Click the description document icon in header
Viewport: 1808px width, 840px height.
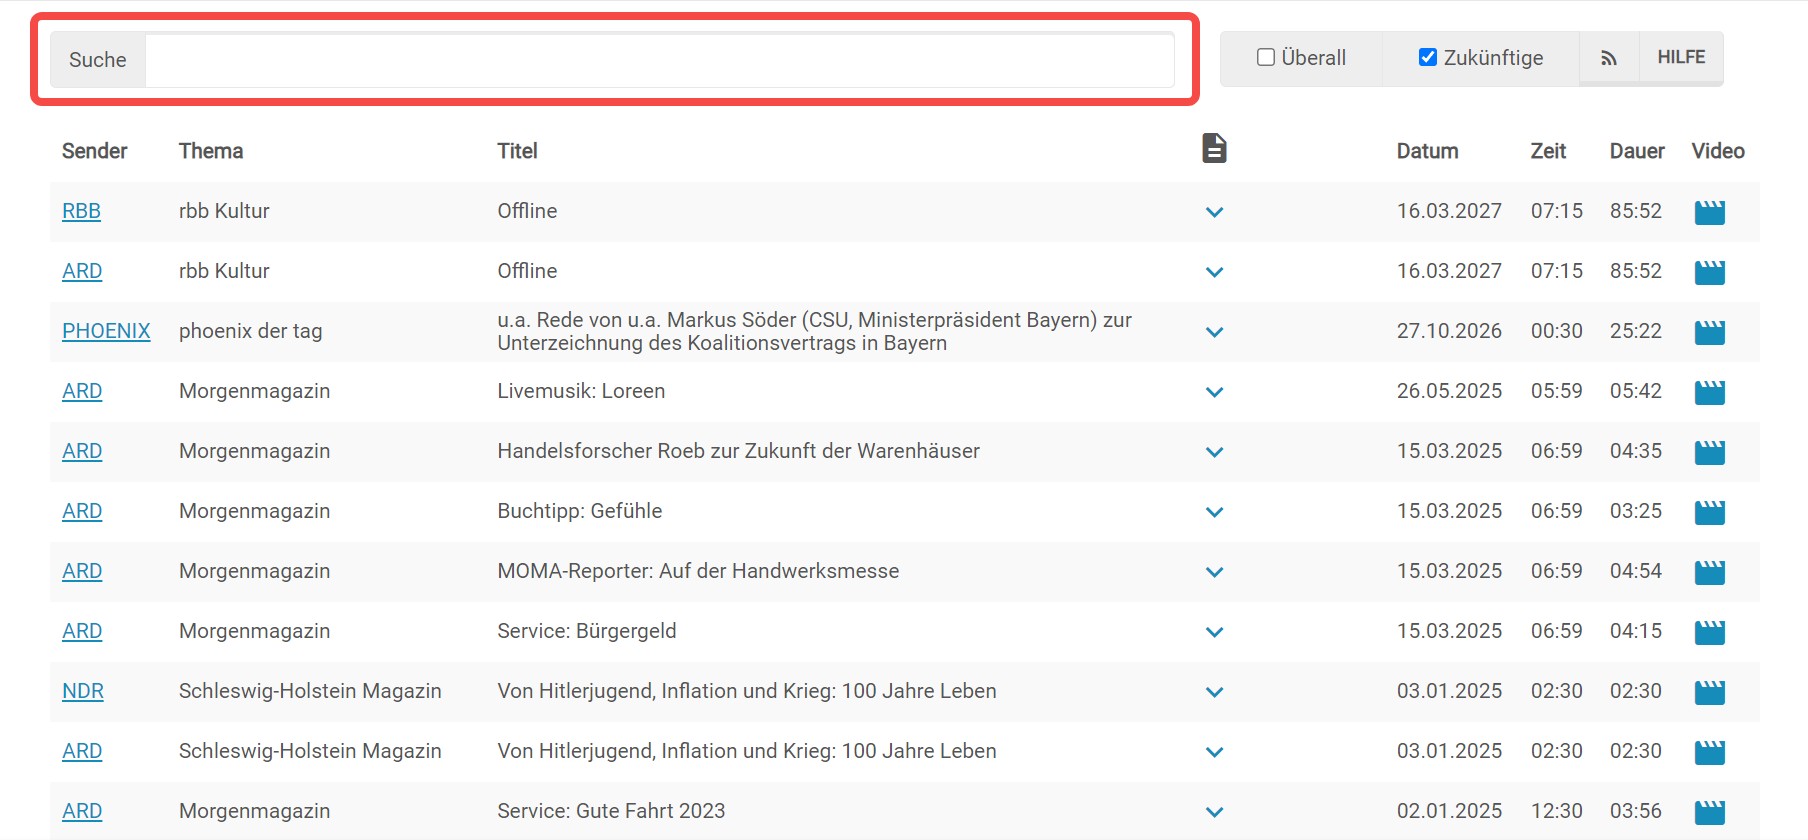coord(1214,149)
